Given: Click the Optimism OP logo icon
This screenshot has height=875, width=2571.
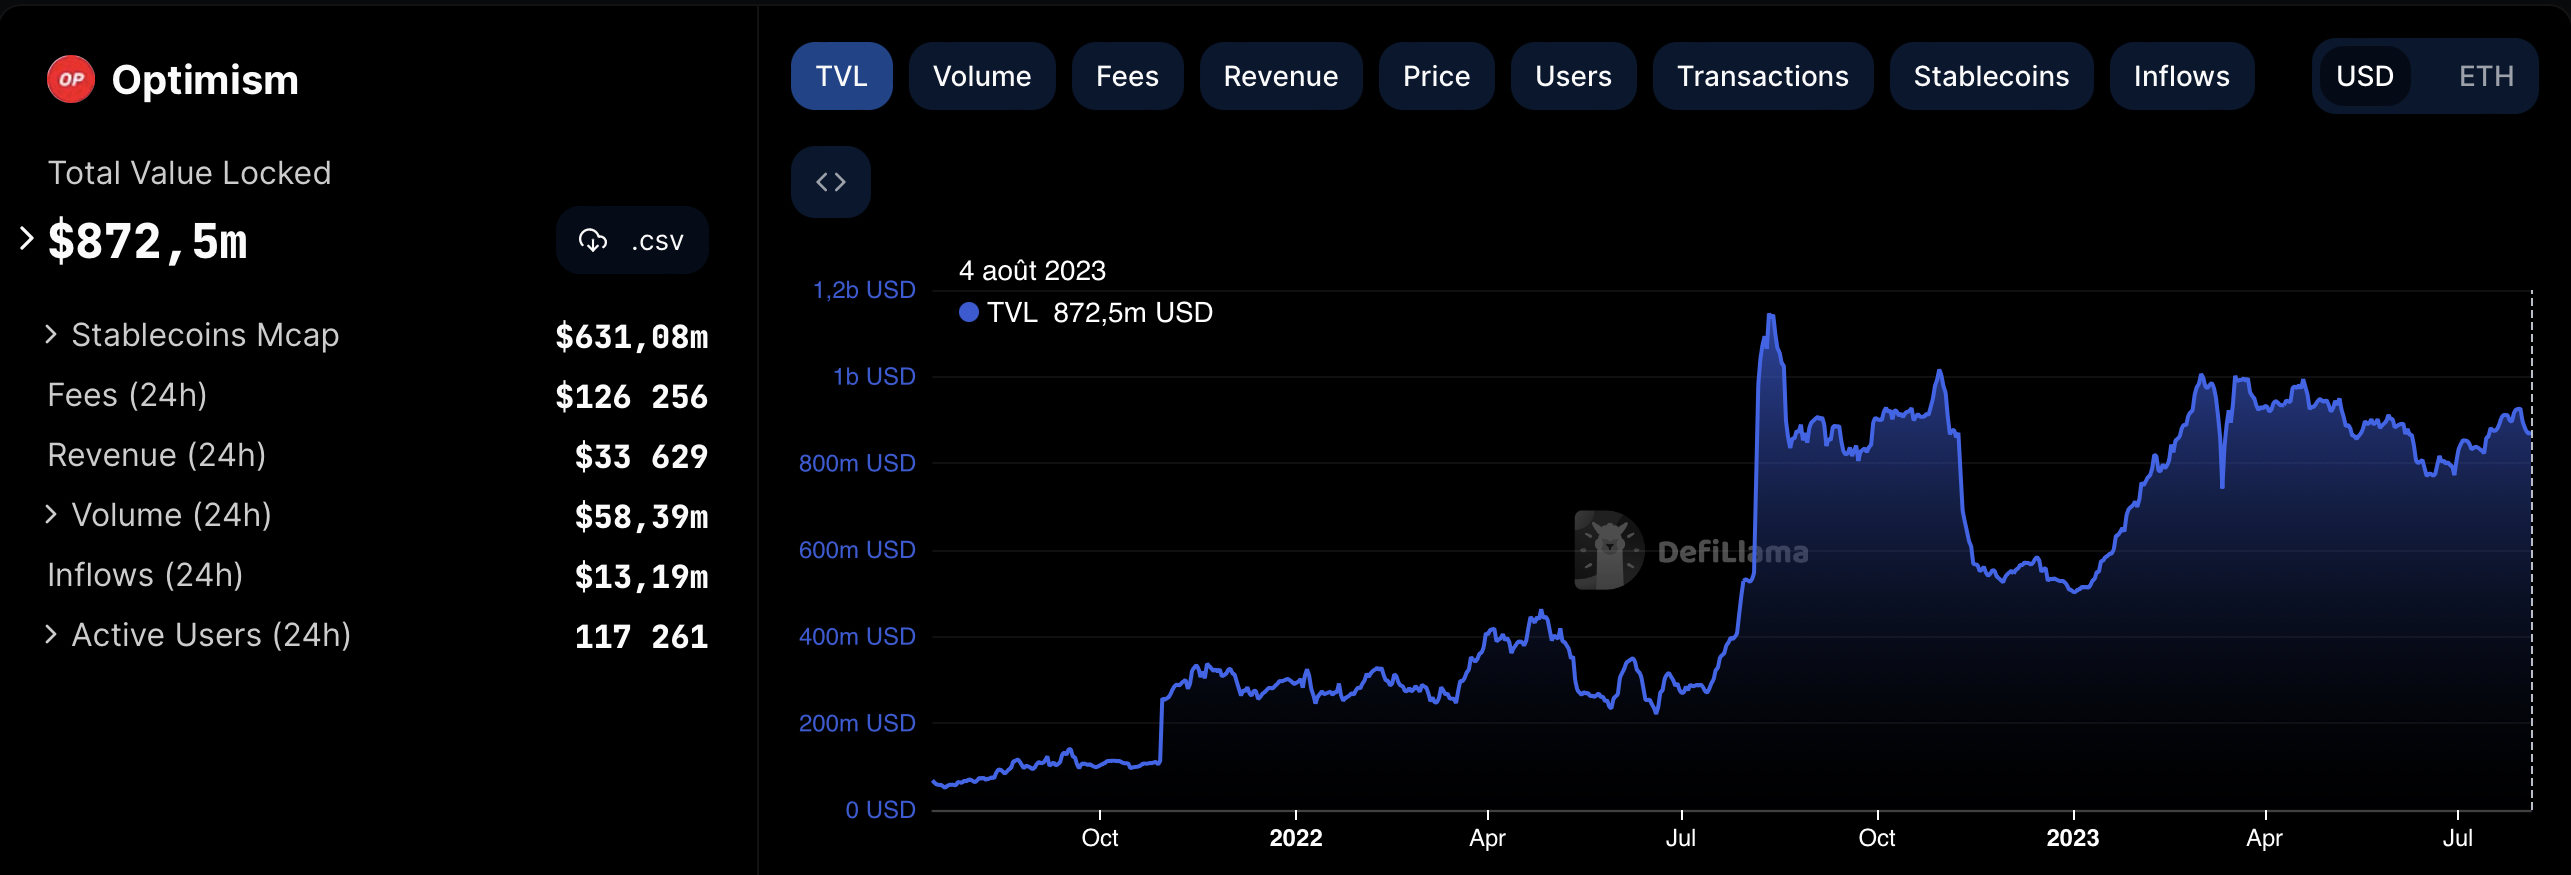Looking at the screenshot, I should pos(71,80).
